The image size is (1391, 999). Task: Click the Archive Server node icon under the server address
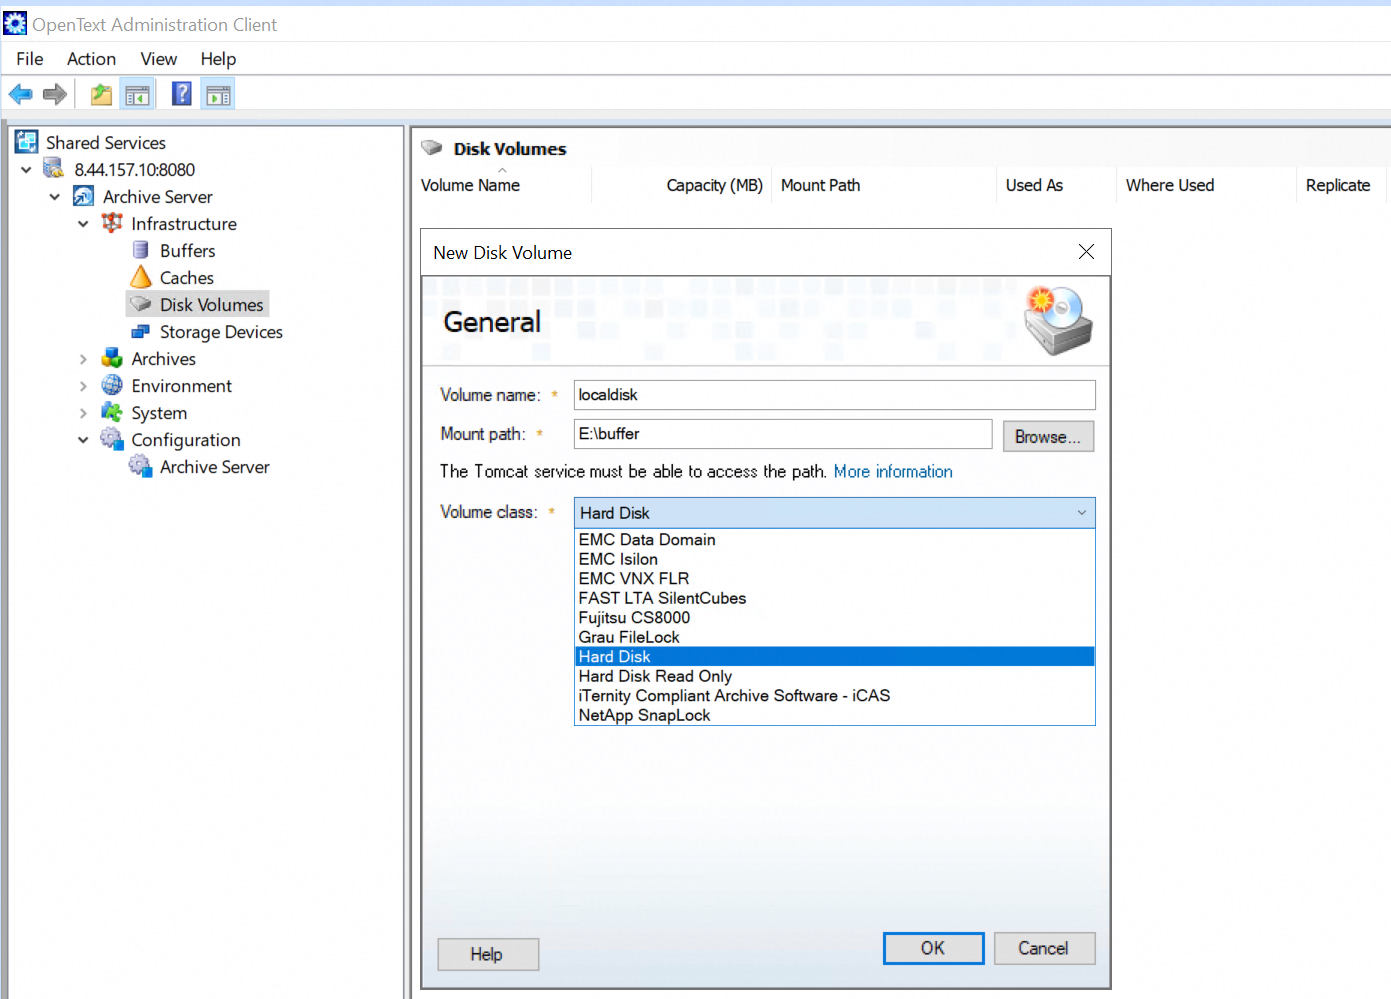[84, 196]
